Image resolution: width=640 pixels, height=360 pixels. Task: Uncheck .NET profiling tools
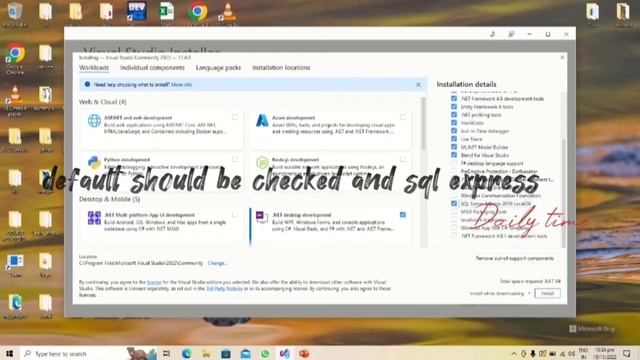[x=454, y=115]
